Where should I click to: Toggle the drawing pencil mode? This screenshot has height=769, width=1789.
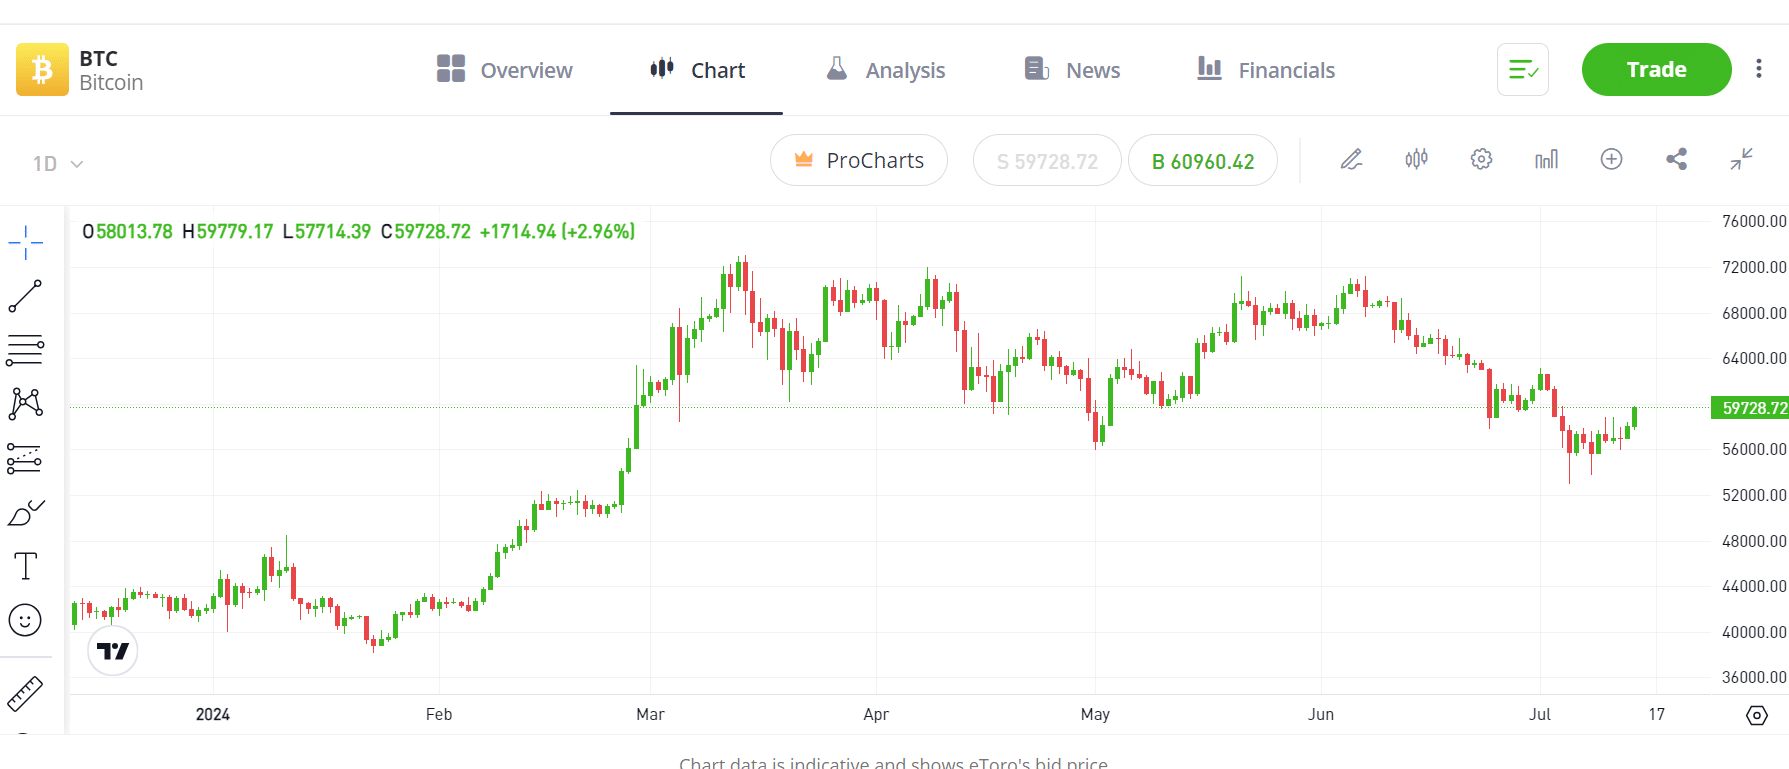point(1351,159)
